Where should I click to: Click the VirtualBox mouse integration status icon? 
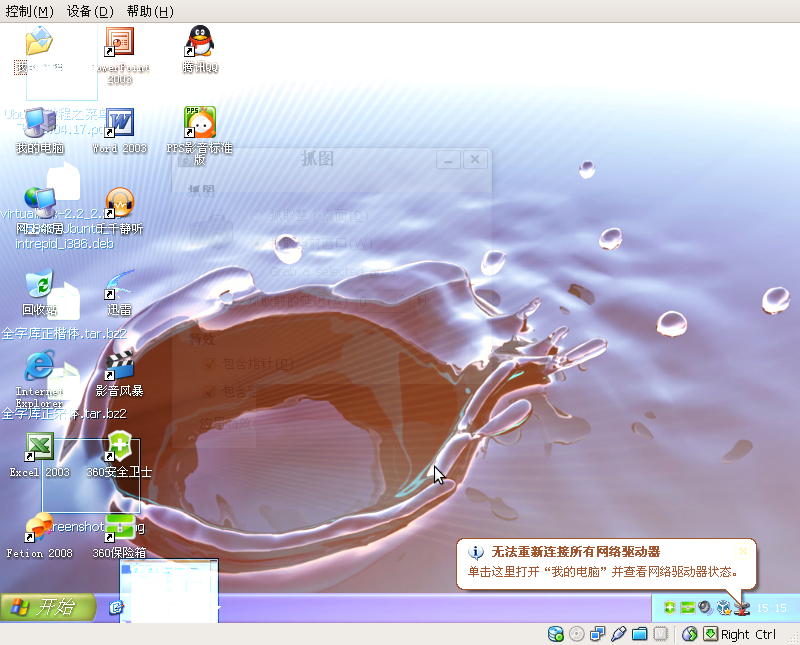click(689, 634)
